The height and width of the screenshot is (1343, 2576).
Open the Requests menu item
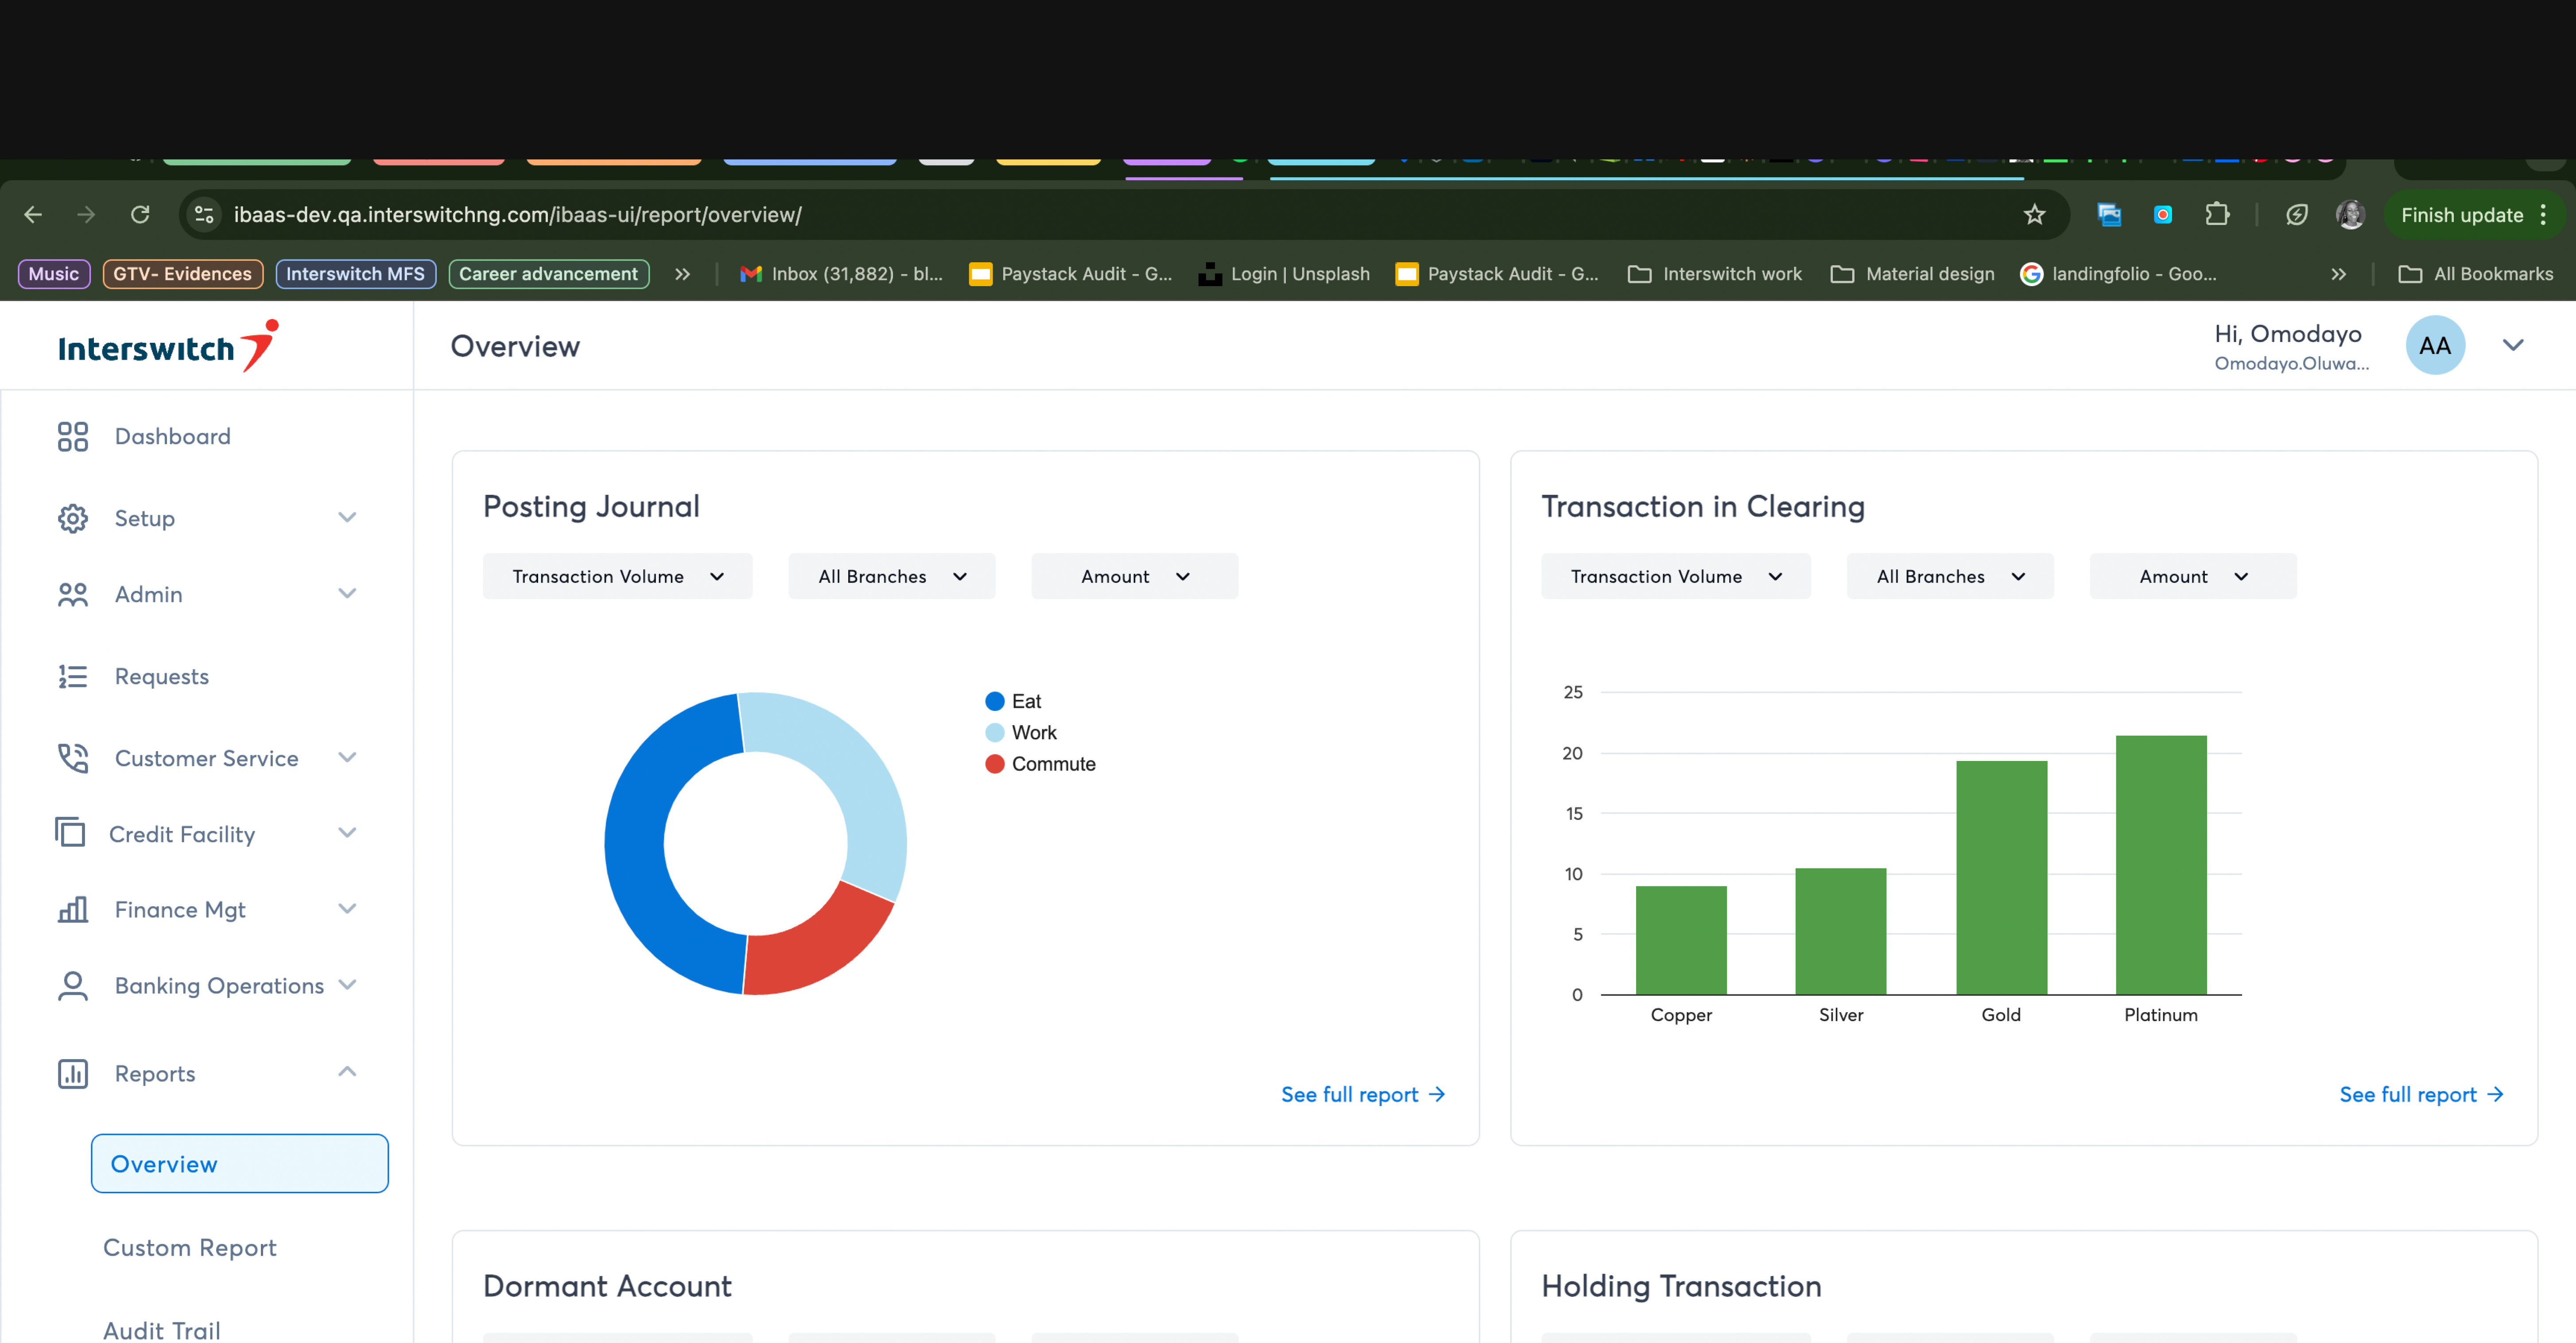pos(162,676)
